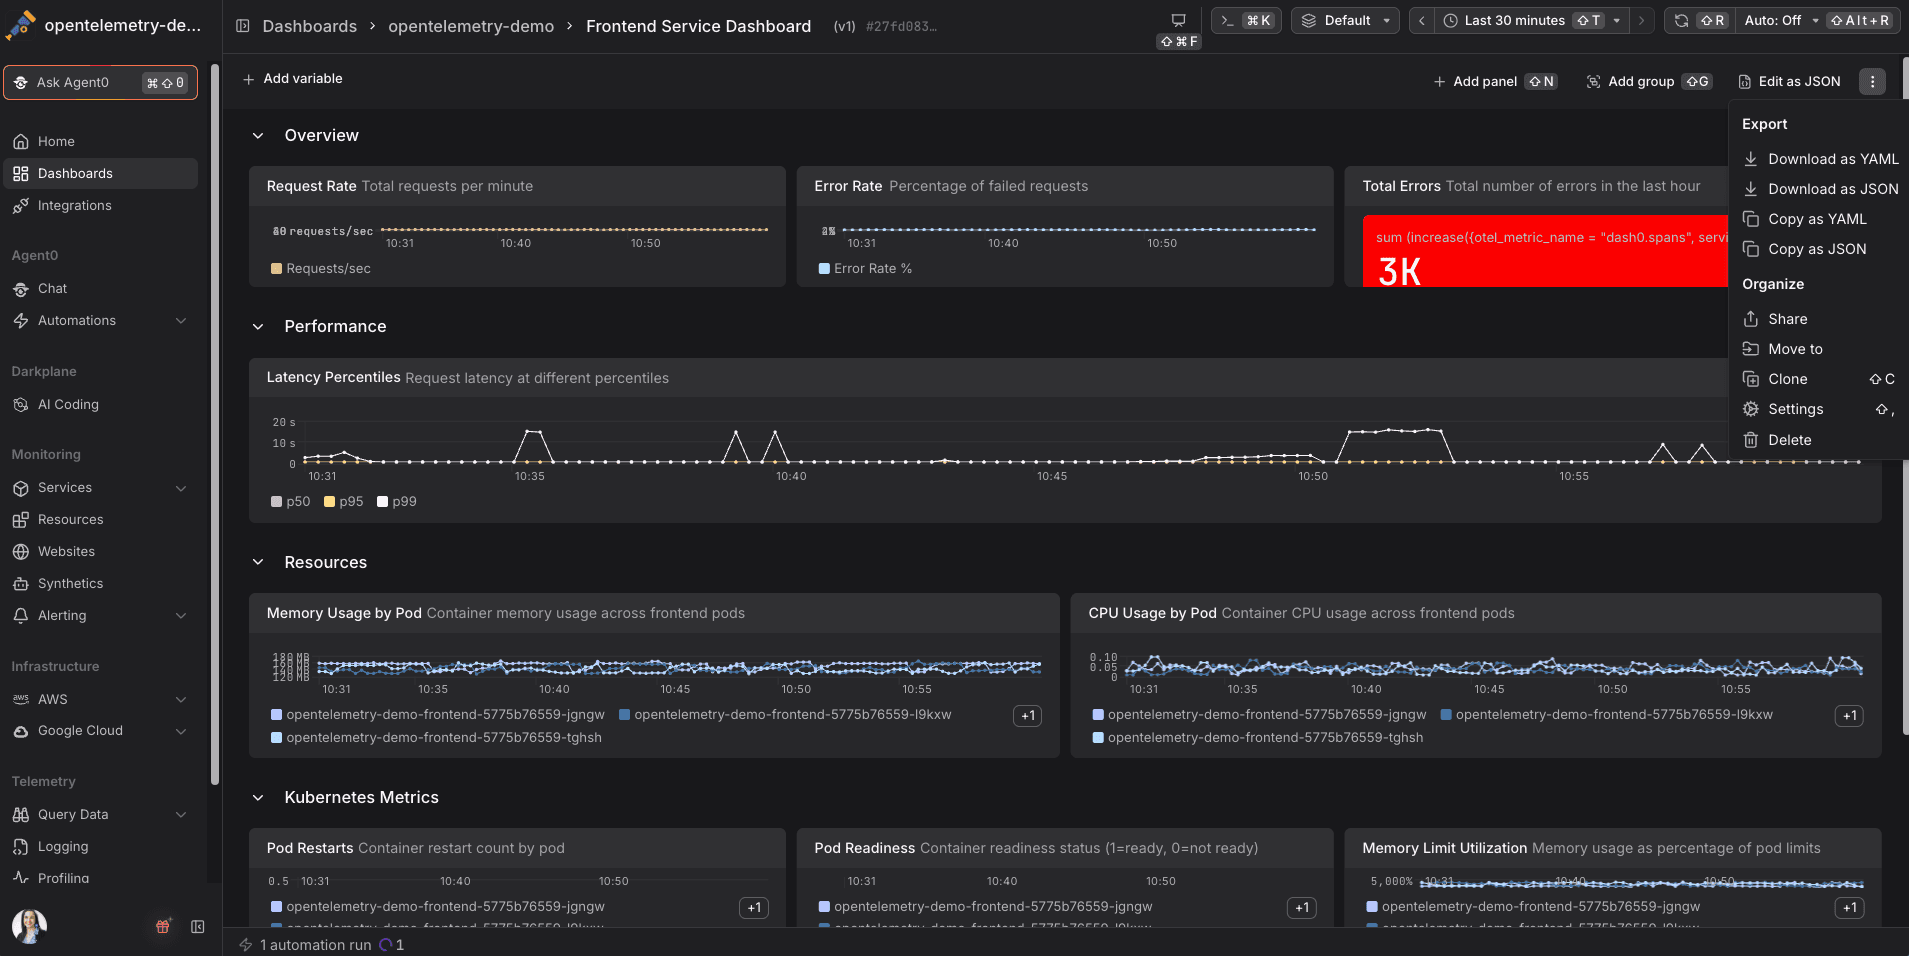Open the Auto refresh Off dropdown

coord(1817,20)
